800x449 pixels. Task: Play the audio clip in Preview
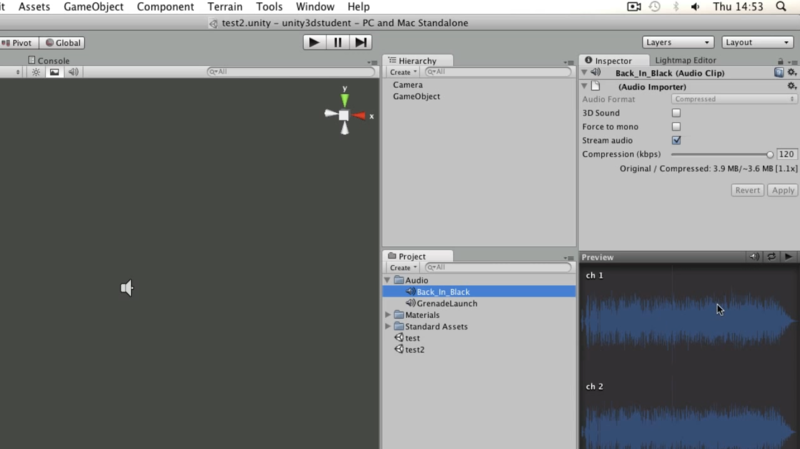[788, 257]
